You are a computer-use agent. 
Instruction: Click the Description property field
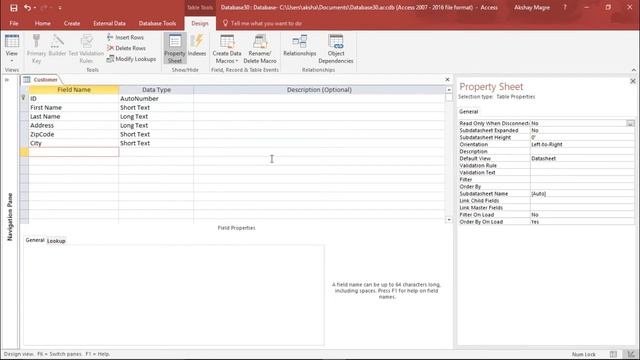(x=582, y=151)
